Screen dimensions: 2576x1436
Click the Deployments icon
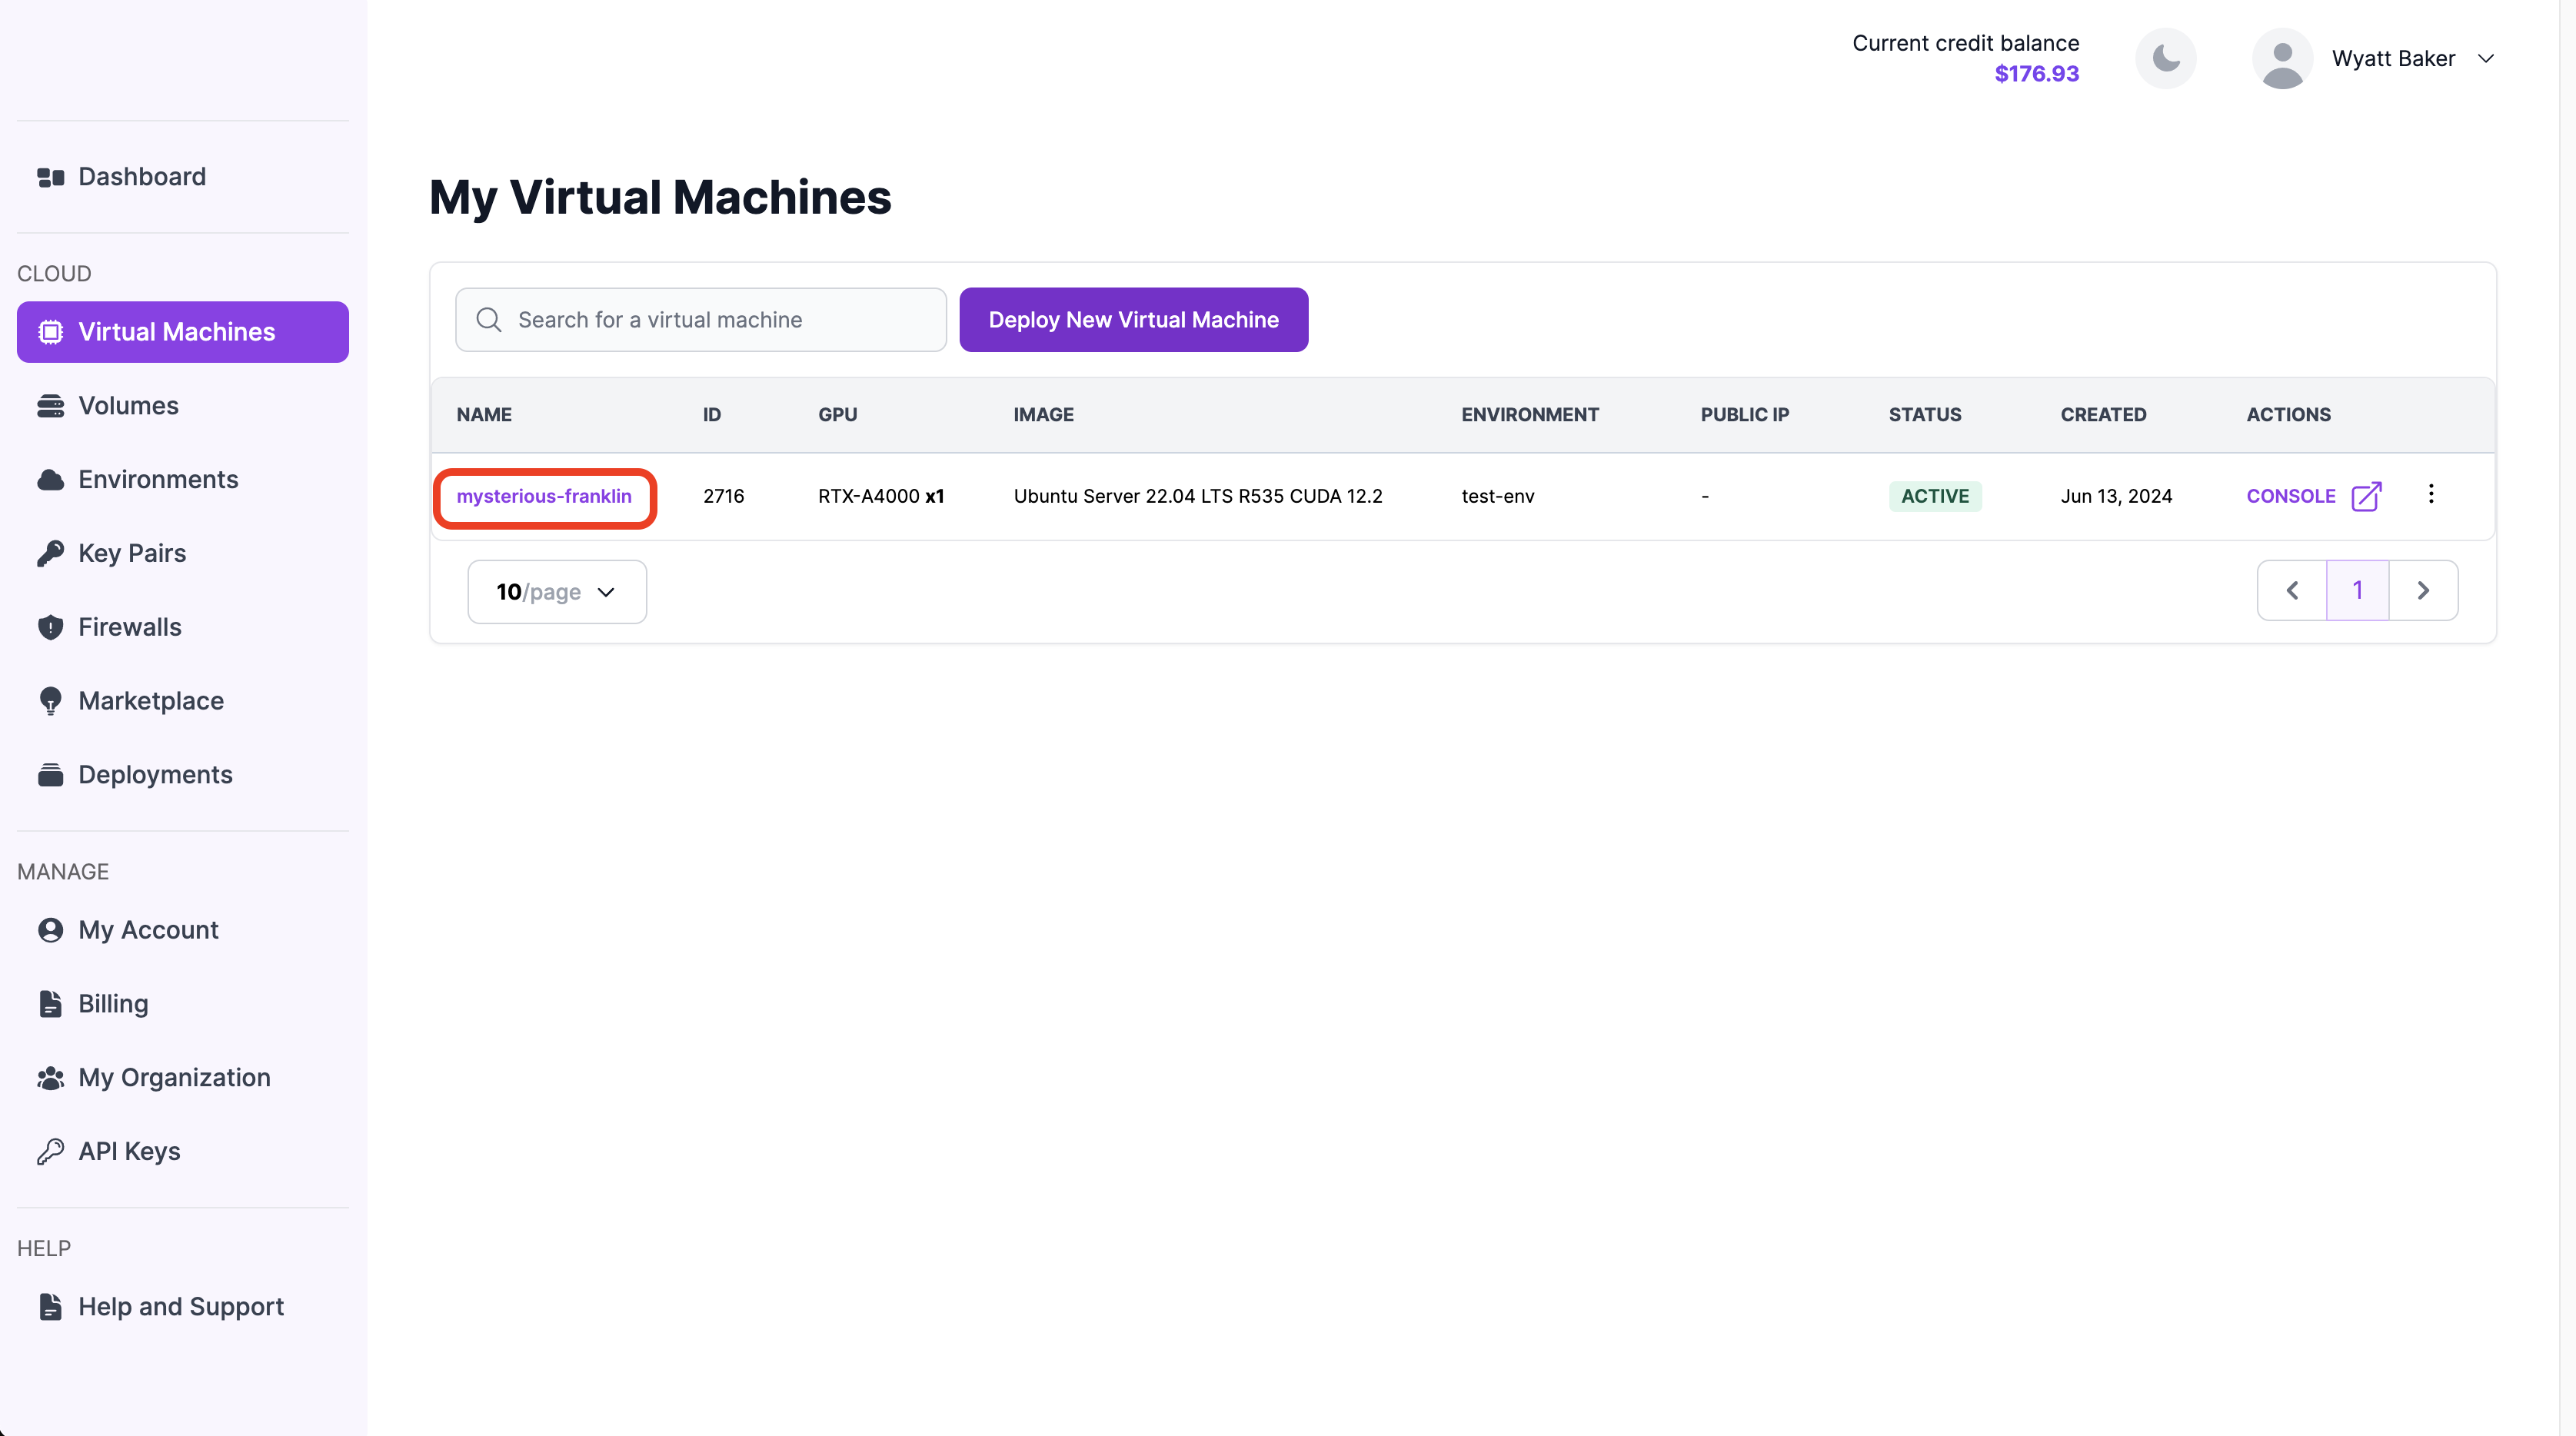point(50,775)
